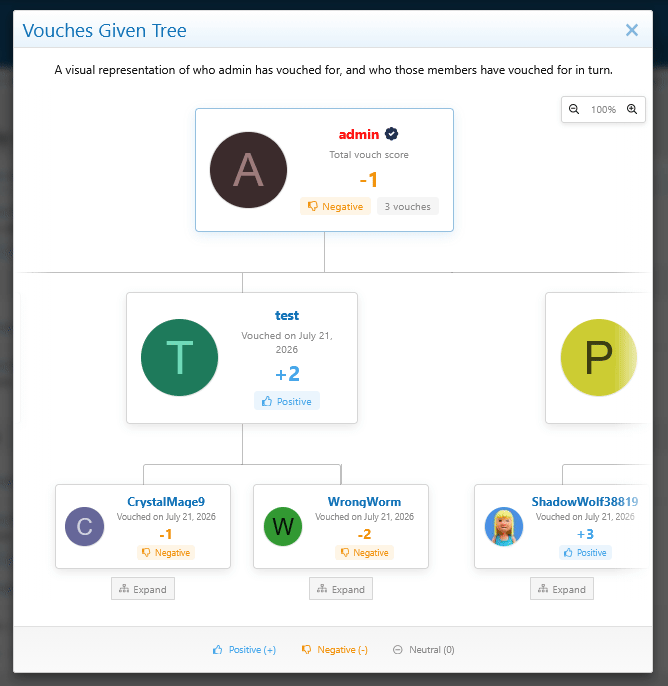
Task: Expand CrystalMage9's vouch tree
Action: tap(143, 589)
